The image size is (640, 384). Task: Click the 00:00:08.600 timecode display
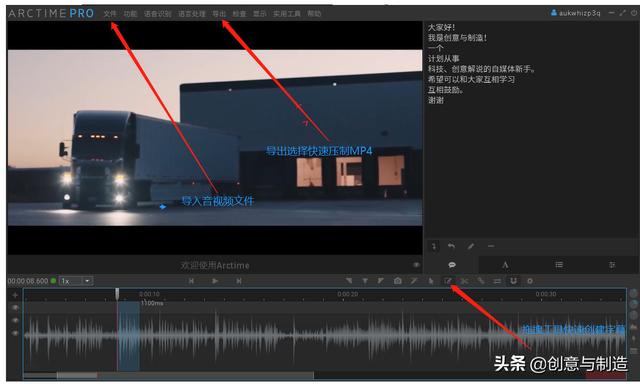tap(28, 281)
